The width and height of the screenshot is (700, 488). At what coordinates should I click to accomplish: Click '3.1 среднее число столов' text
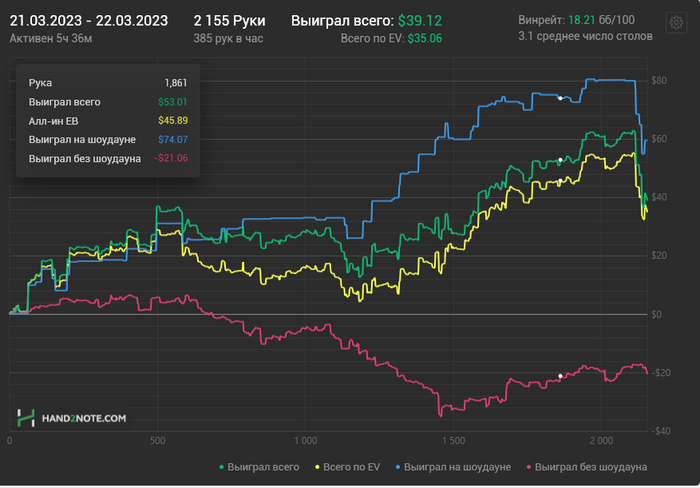(x=585, y=36)
